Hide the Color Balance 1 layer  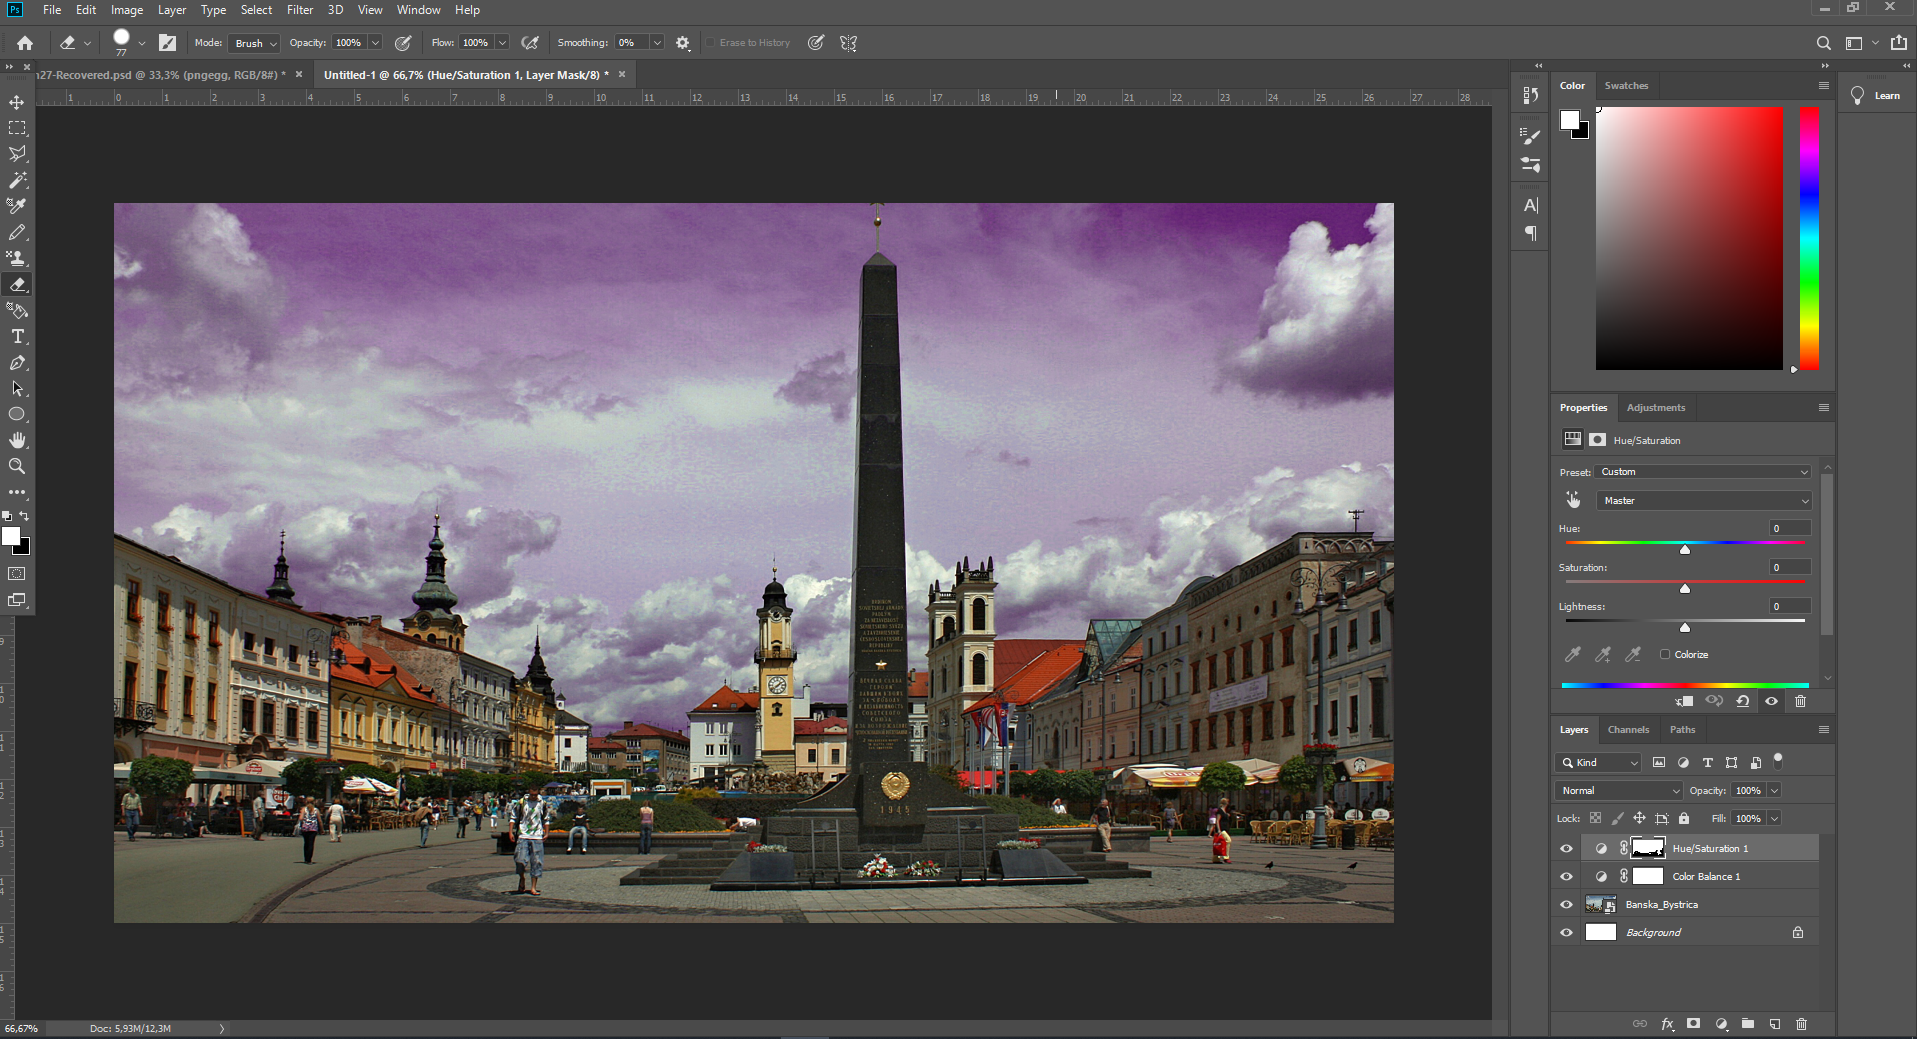pos(1567,876)
